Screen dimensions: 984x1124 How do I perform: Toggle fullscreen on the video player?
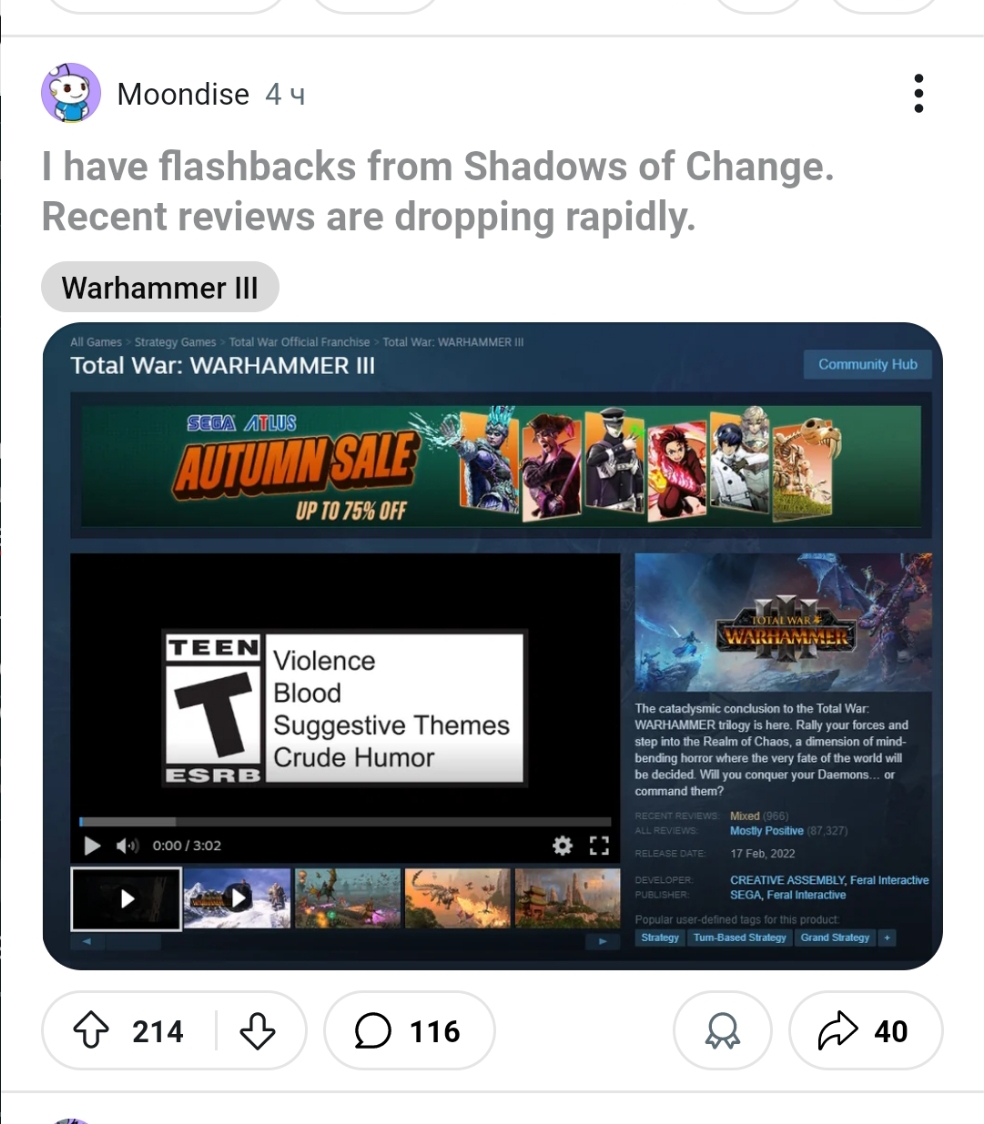tap(599, 846)
